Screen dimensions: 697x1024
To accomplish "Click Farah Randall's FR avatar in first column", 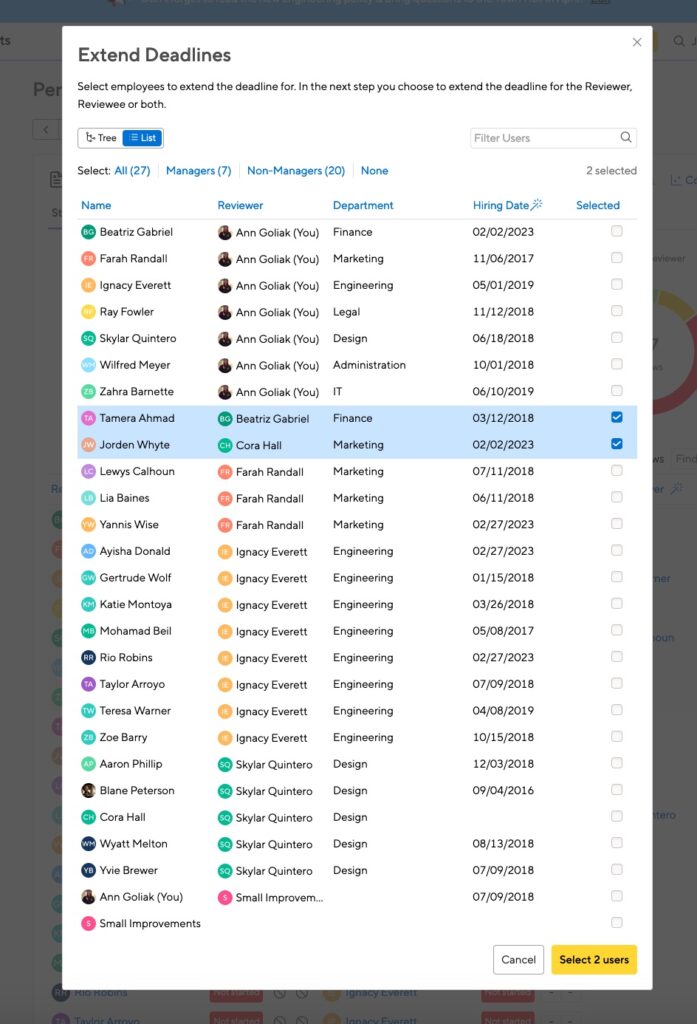I will click(88, 259).
